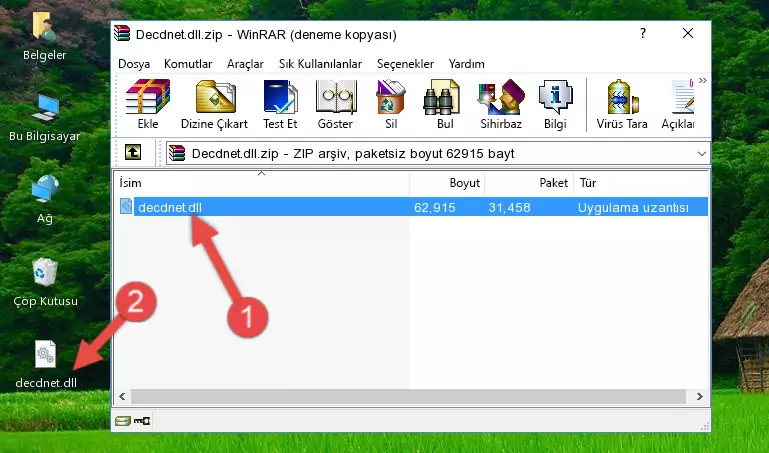
Task: Sort the list by the İsim column
Action: point(262,183)
